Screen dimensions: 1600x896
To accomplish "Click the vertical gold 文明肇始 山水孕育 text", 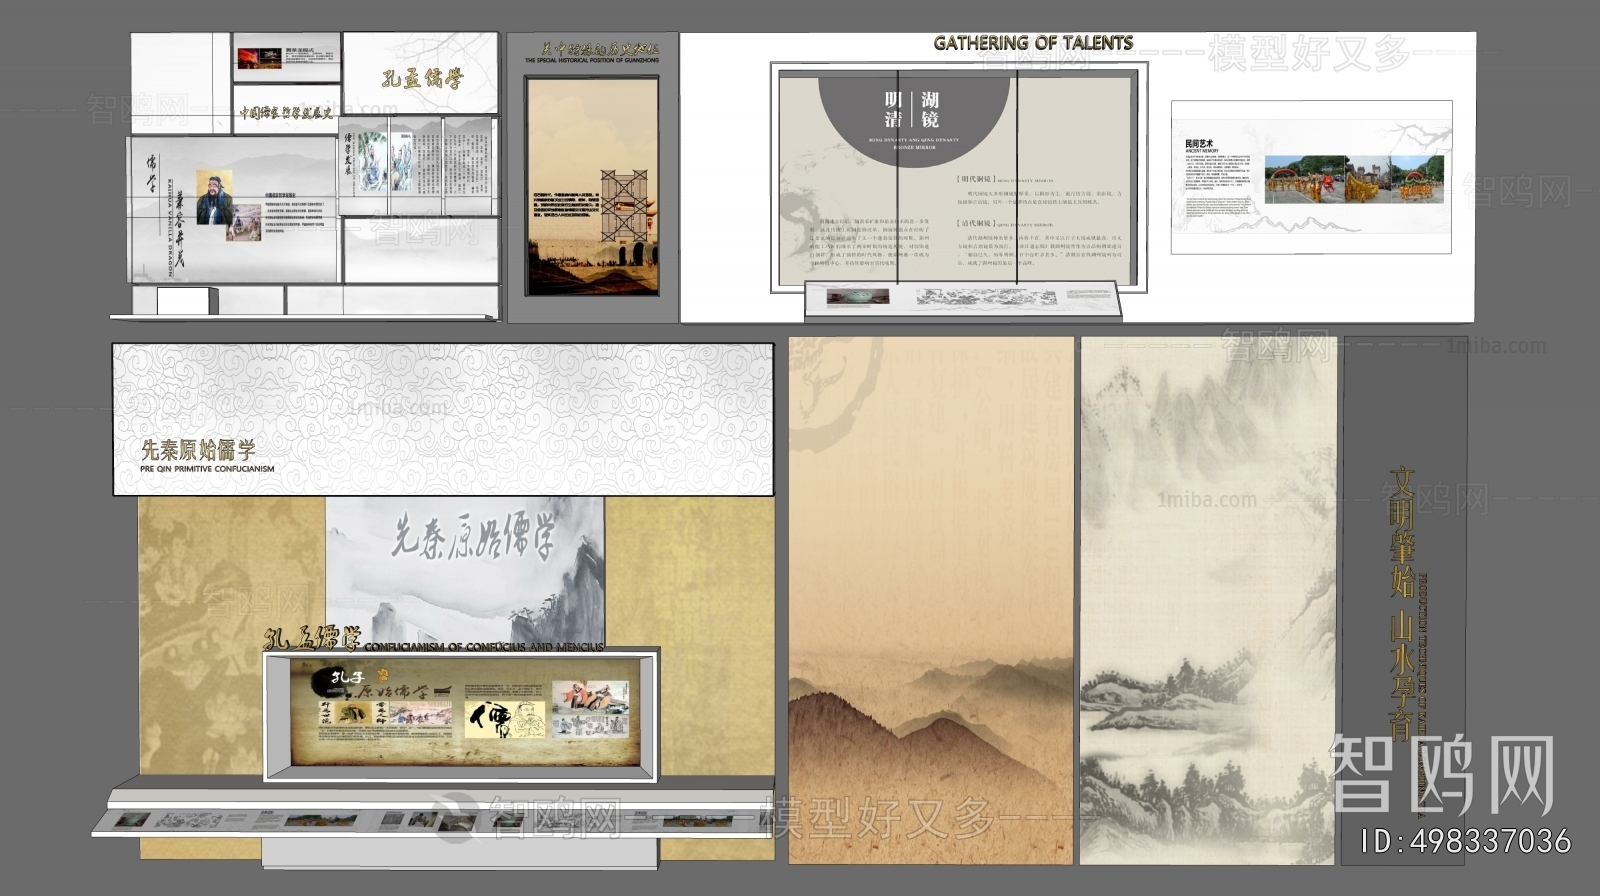I will pyautogui.click(x=1404, y=600).
